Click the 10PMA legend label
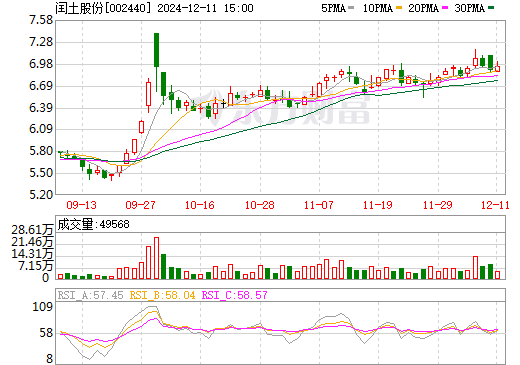 (377, 8)
